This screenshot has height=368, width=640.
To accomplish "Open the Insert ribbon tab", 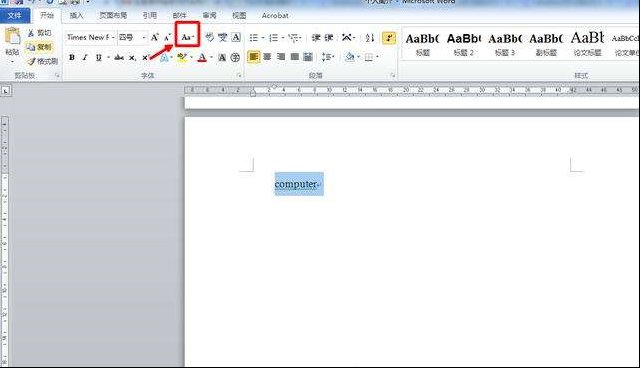I will 76,16.
